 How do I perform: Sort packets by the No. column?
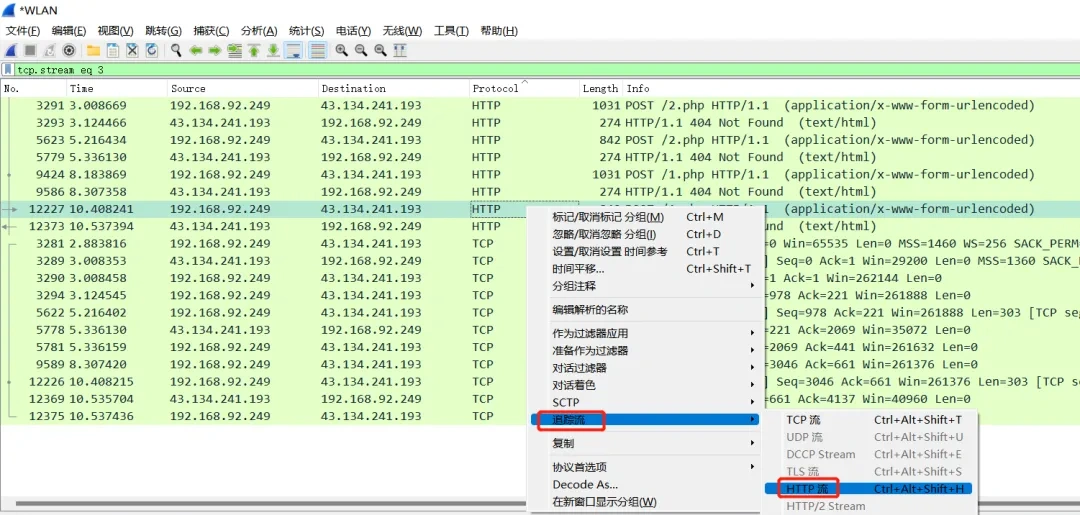(34, 88)
